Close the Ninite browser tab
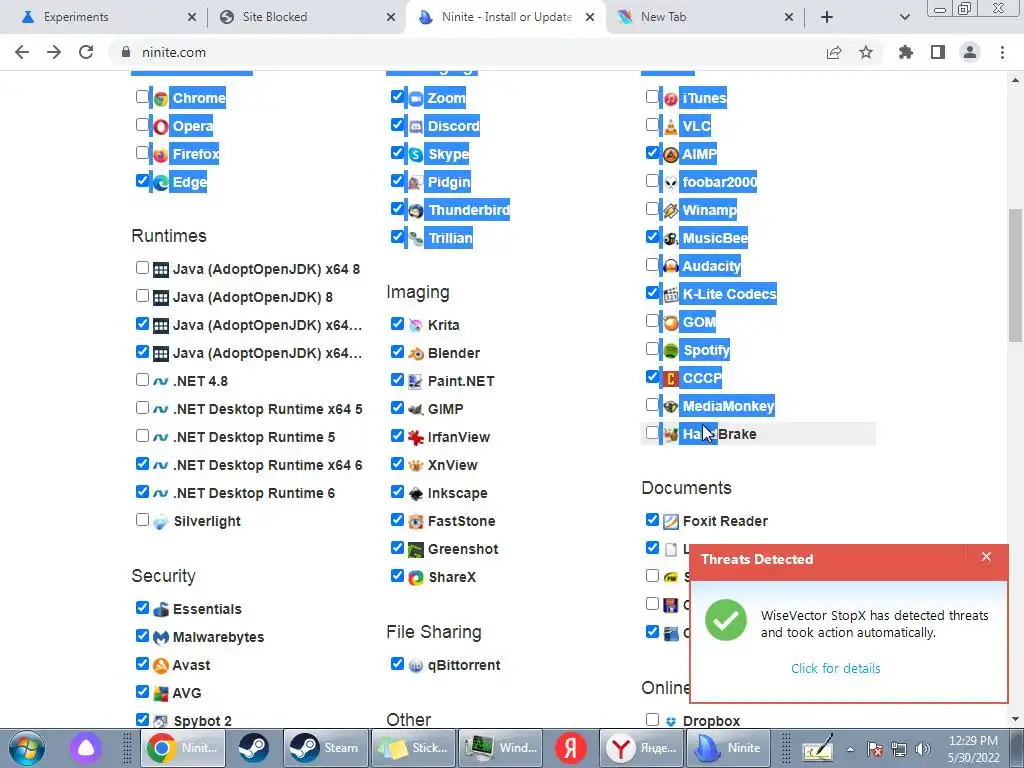1024x768 pixels. click(590, 17)
